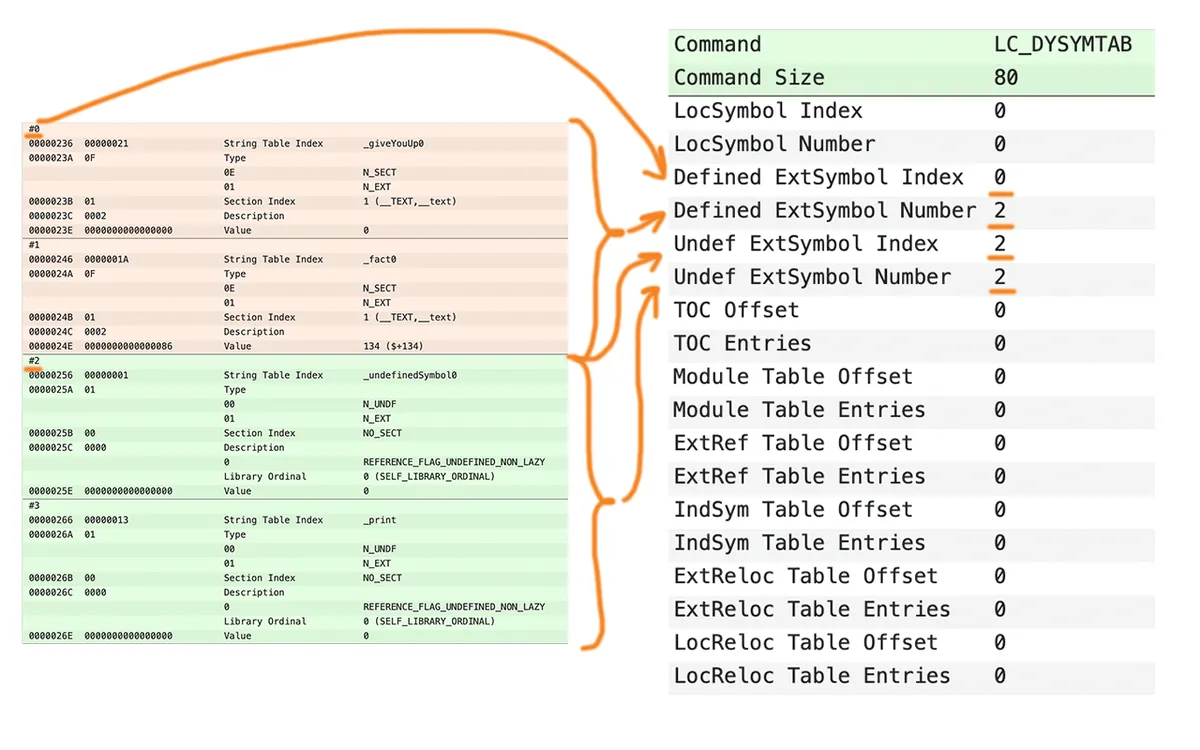Select the IndSym Table Offset row
The width and height of the screenshot is (1200, 750).
click(x=911, y=510)
